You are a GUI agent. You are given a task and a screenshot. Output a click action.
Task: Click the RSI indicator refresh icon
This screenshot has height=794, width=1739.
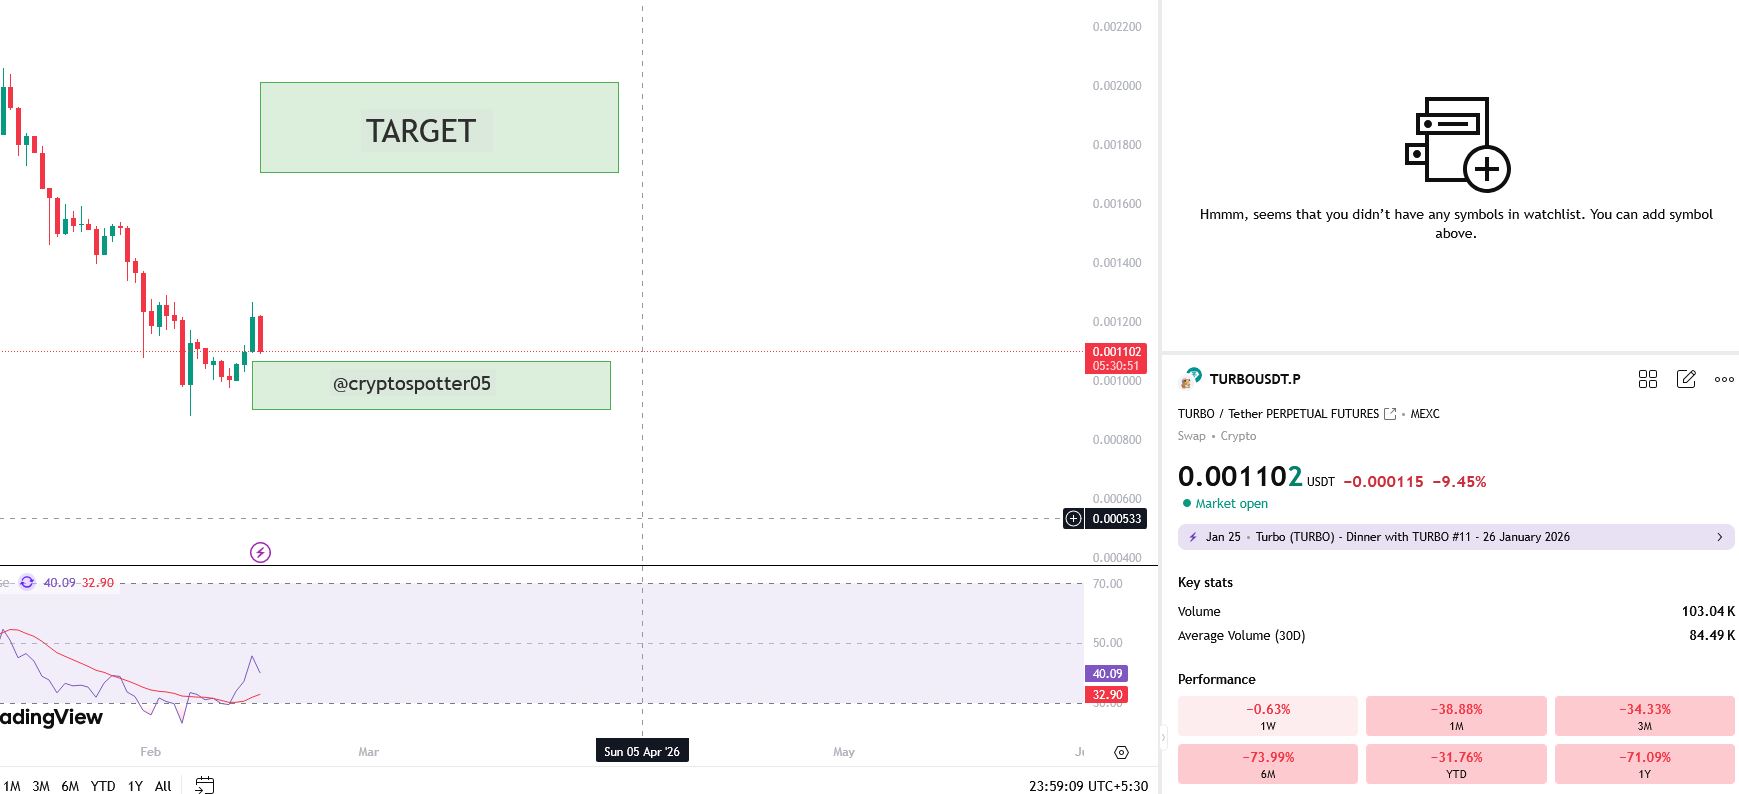[x=27, y=582]
